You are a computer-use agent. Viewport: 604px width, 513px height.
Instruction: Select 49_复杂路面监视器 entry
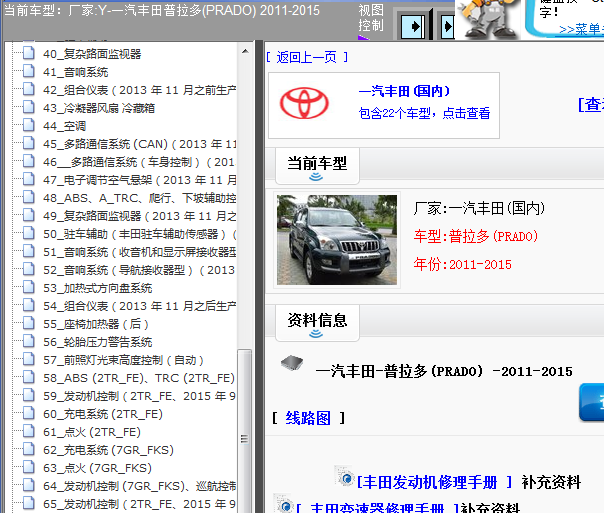(139, 216)
